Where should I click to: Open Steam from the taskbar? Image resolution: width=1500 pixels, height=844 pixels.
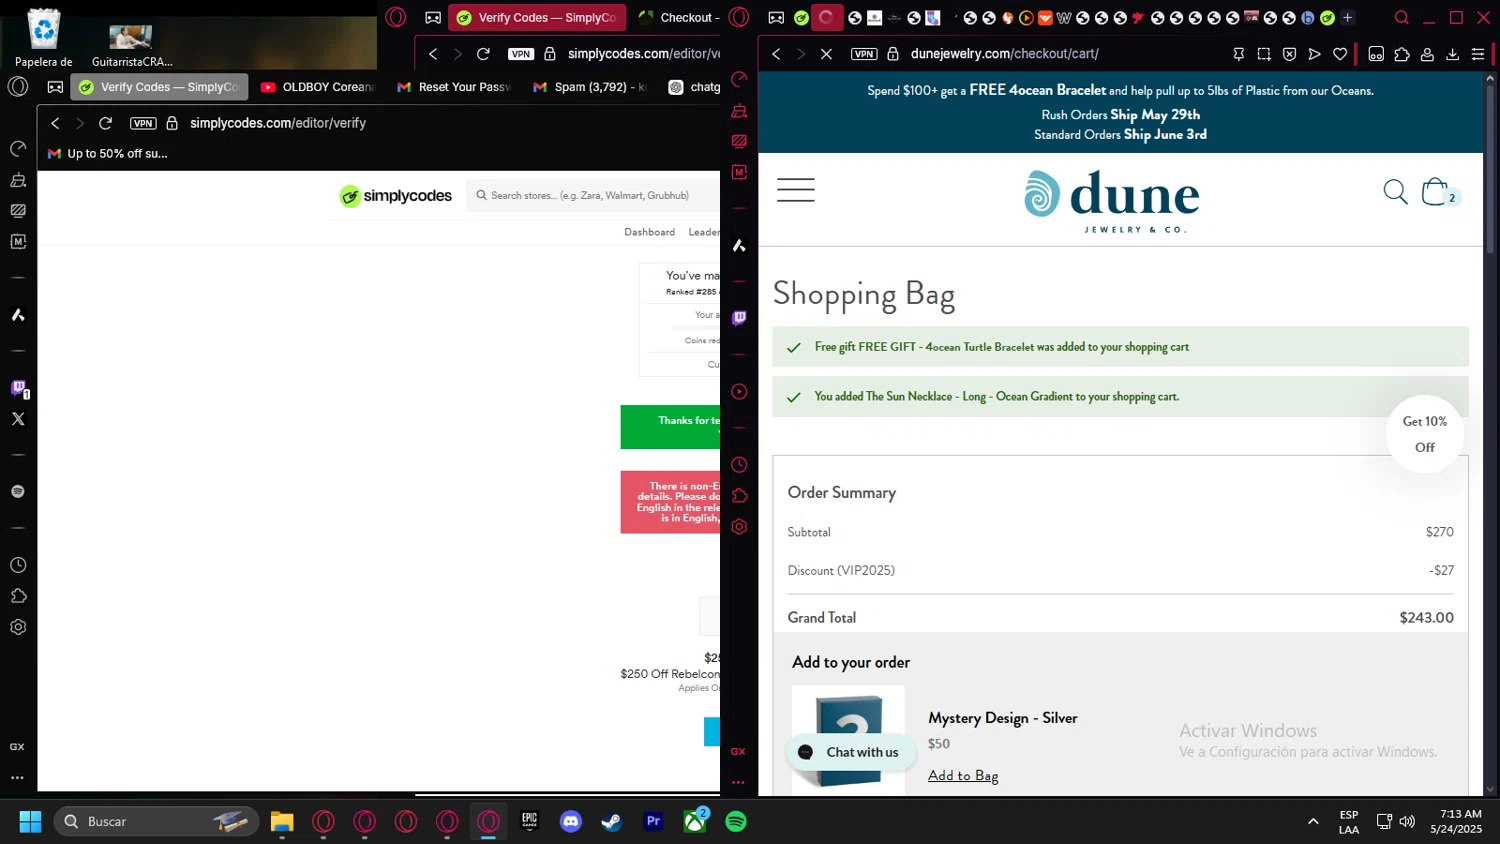point(612,821)
